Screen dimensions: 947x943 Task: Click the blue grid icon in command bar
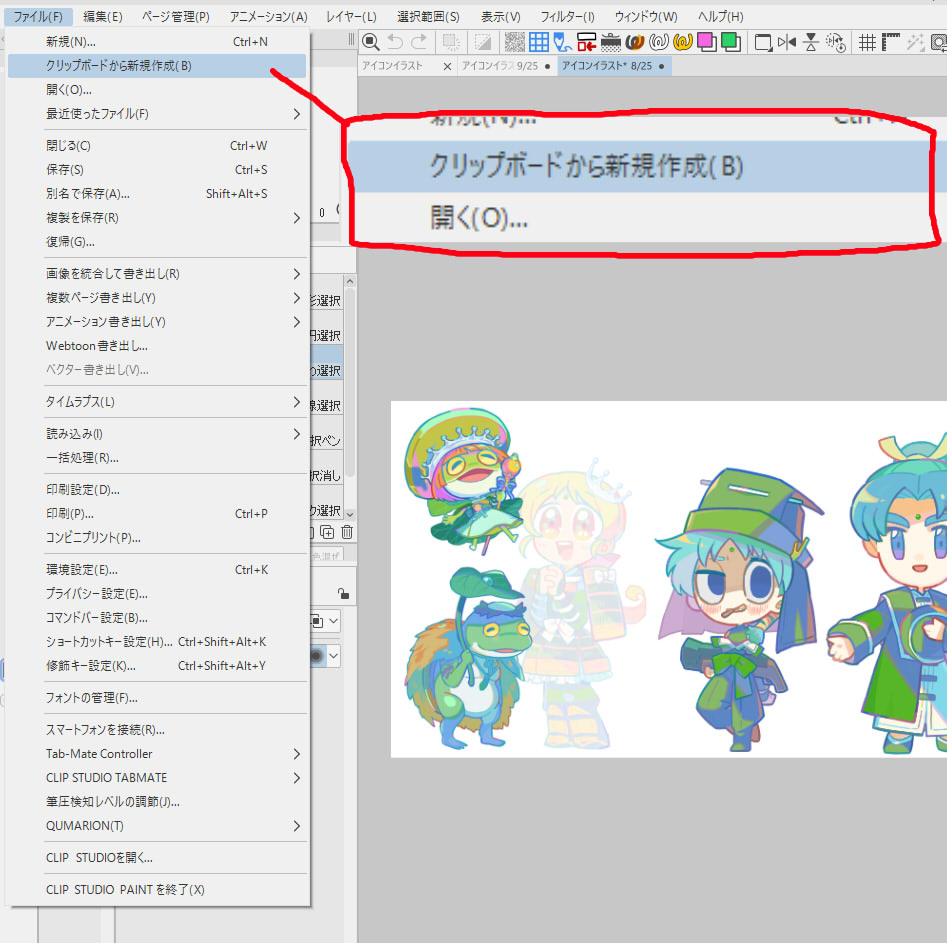539,42
